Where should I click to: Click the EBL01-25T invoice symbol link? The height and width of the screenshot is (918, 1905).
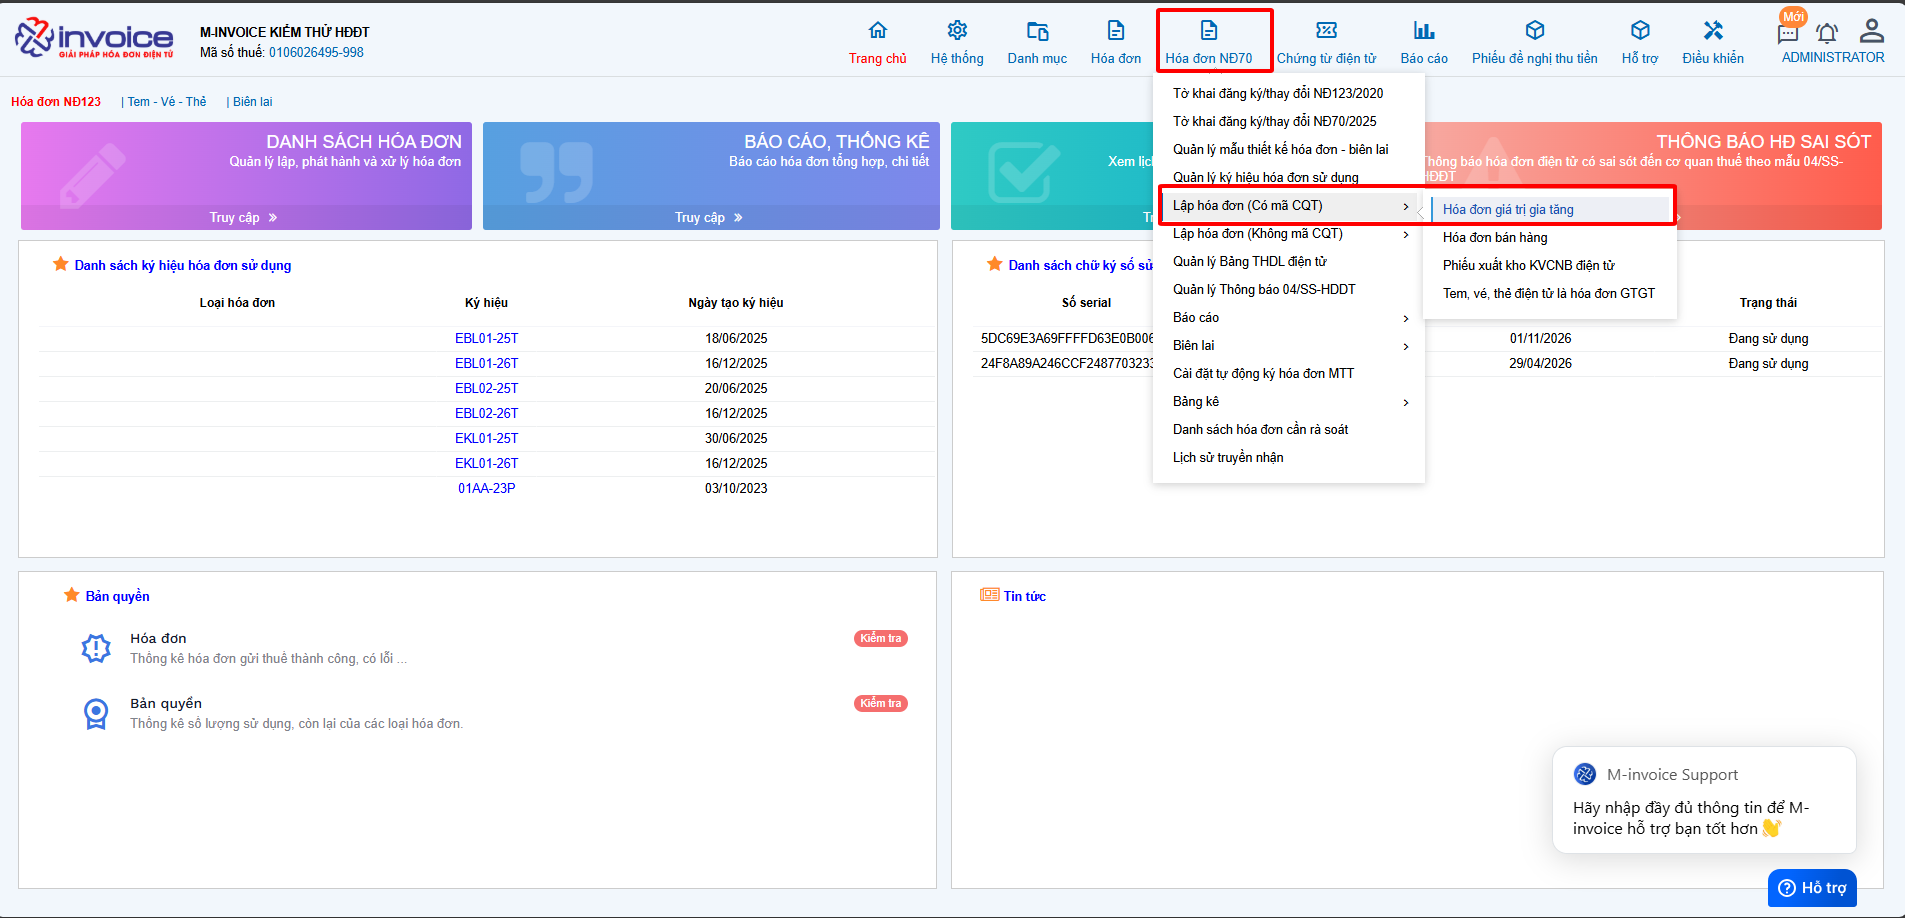point(486,339)
